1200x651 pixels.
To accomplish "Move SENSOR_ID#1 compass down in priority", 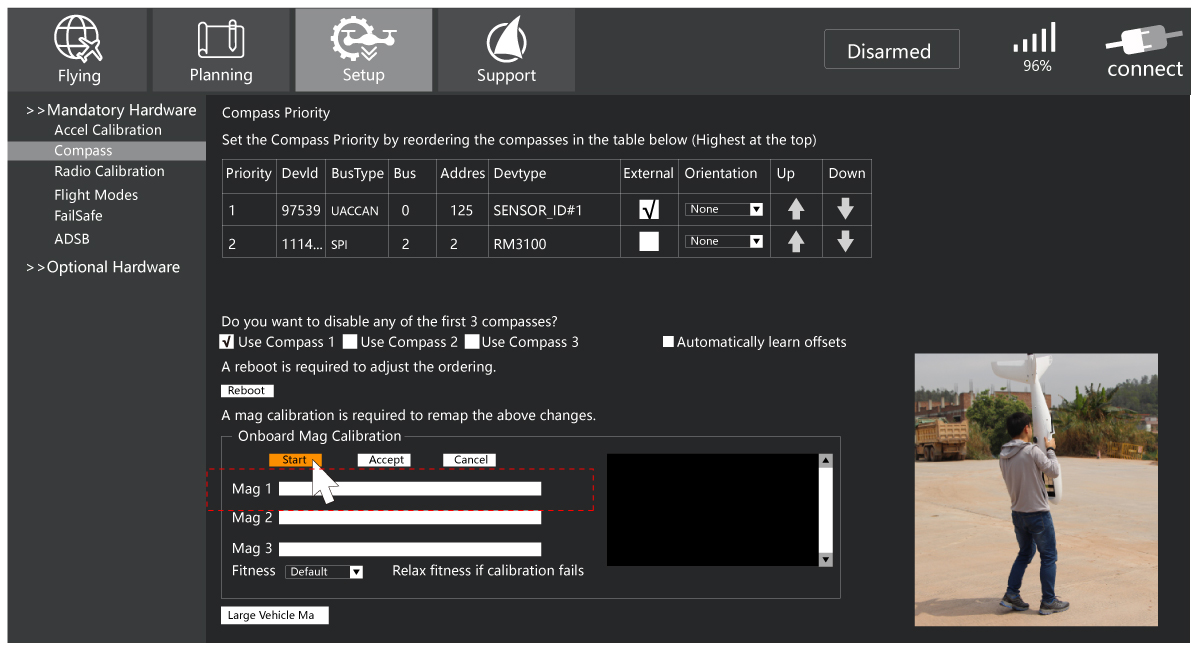I will pos(846,209).
